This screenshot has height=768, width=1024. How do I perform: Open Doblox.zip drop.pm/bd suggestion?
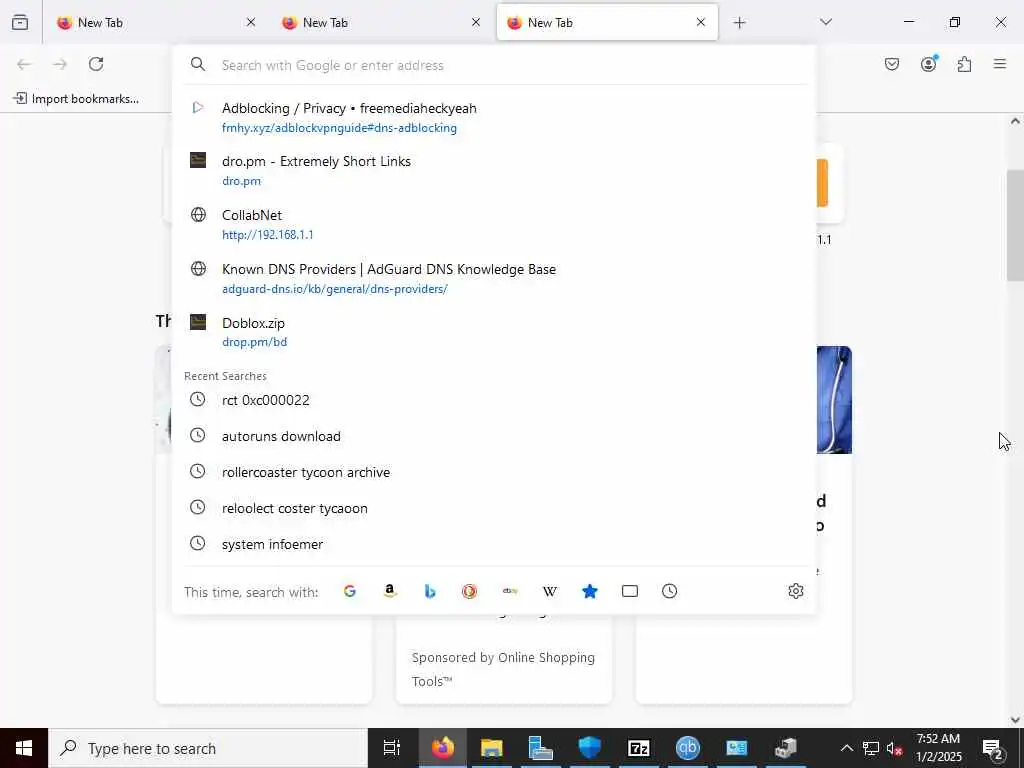tap(494, 332)
